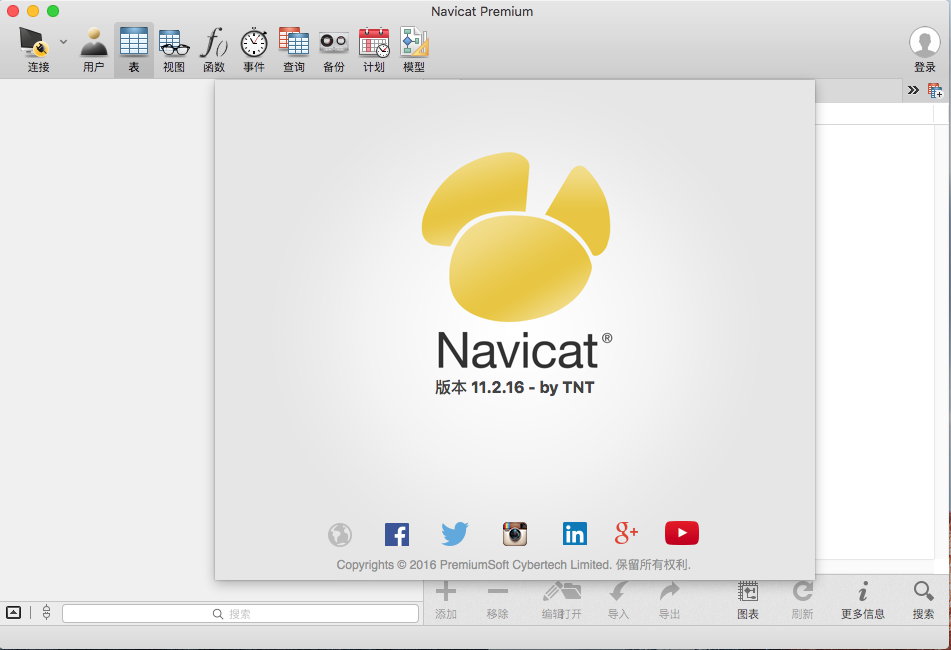Open the YouTube link in About dialog

[x=682, y=533]
